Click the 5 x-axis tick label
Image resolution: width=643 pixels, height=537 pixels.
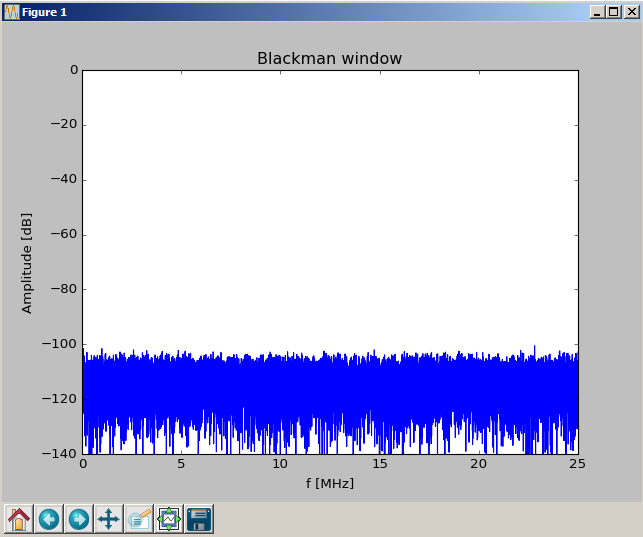coord(181,464)
